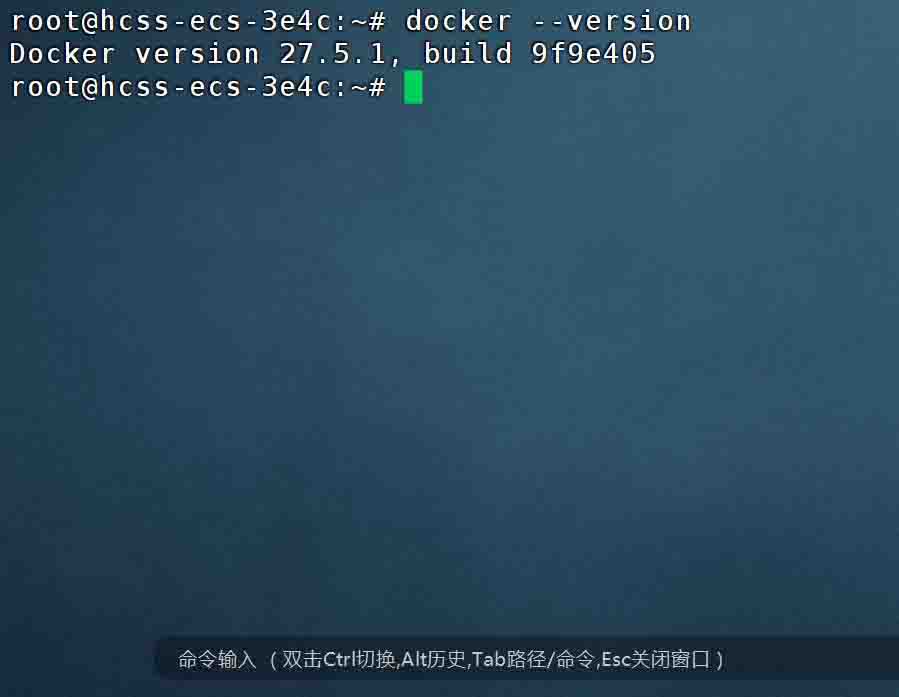Click the '--version' flag in the command line

(612, 22)
